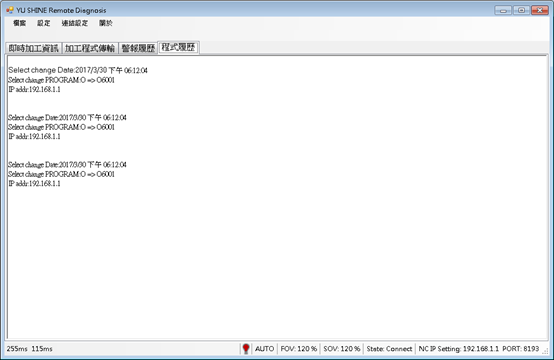Open the 連結設定 menu
The height and width of the screenshot is (360, 554).
[x=75, y=23]
